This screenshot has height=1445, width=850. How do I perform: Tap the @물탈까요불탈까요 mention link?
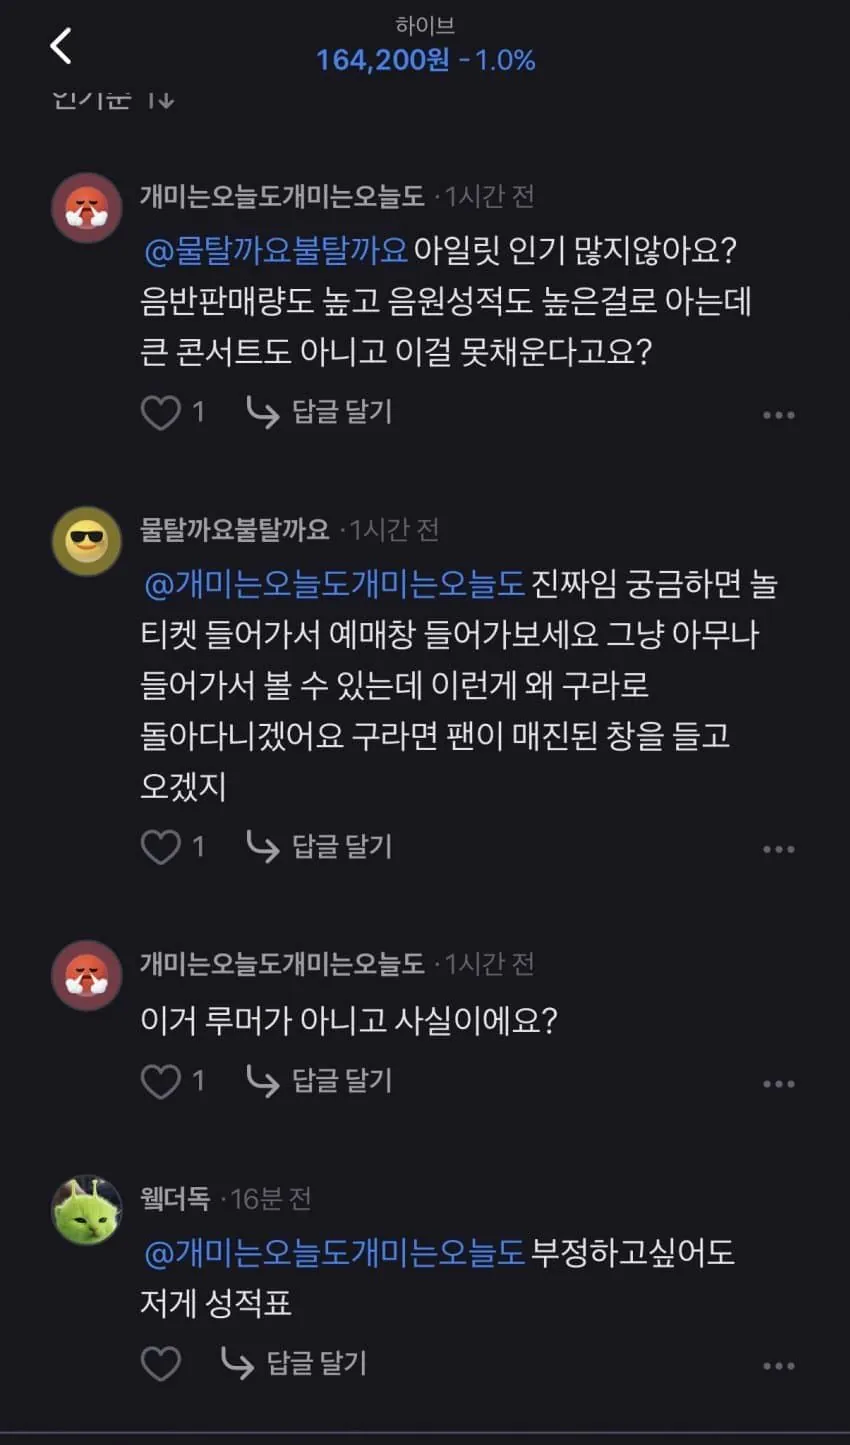[x=276, y=250]
